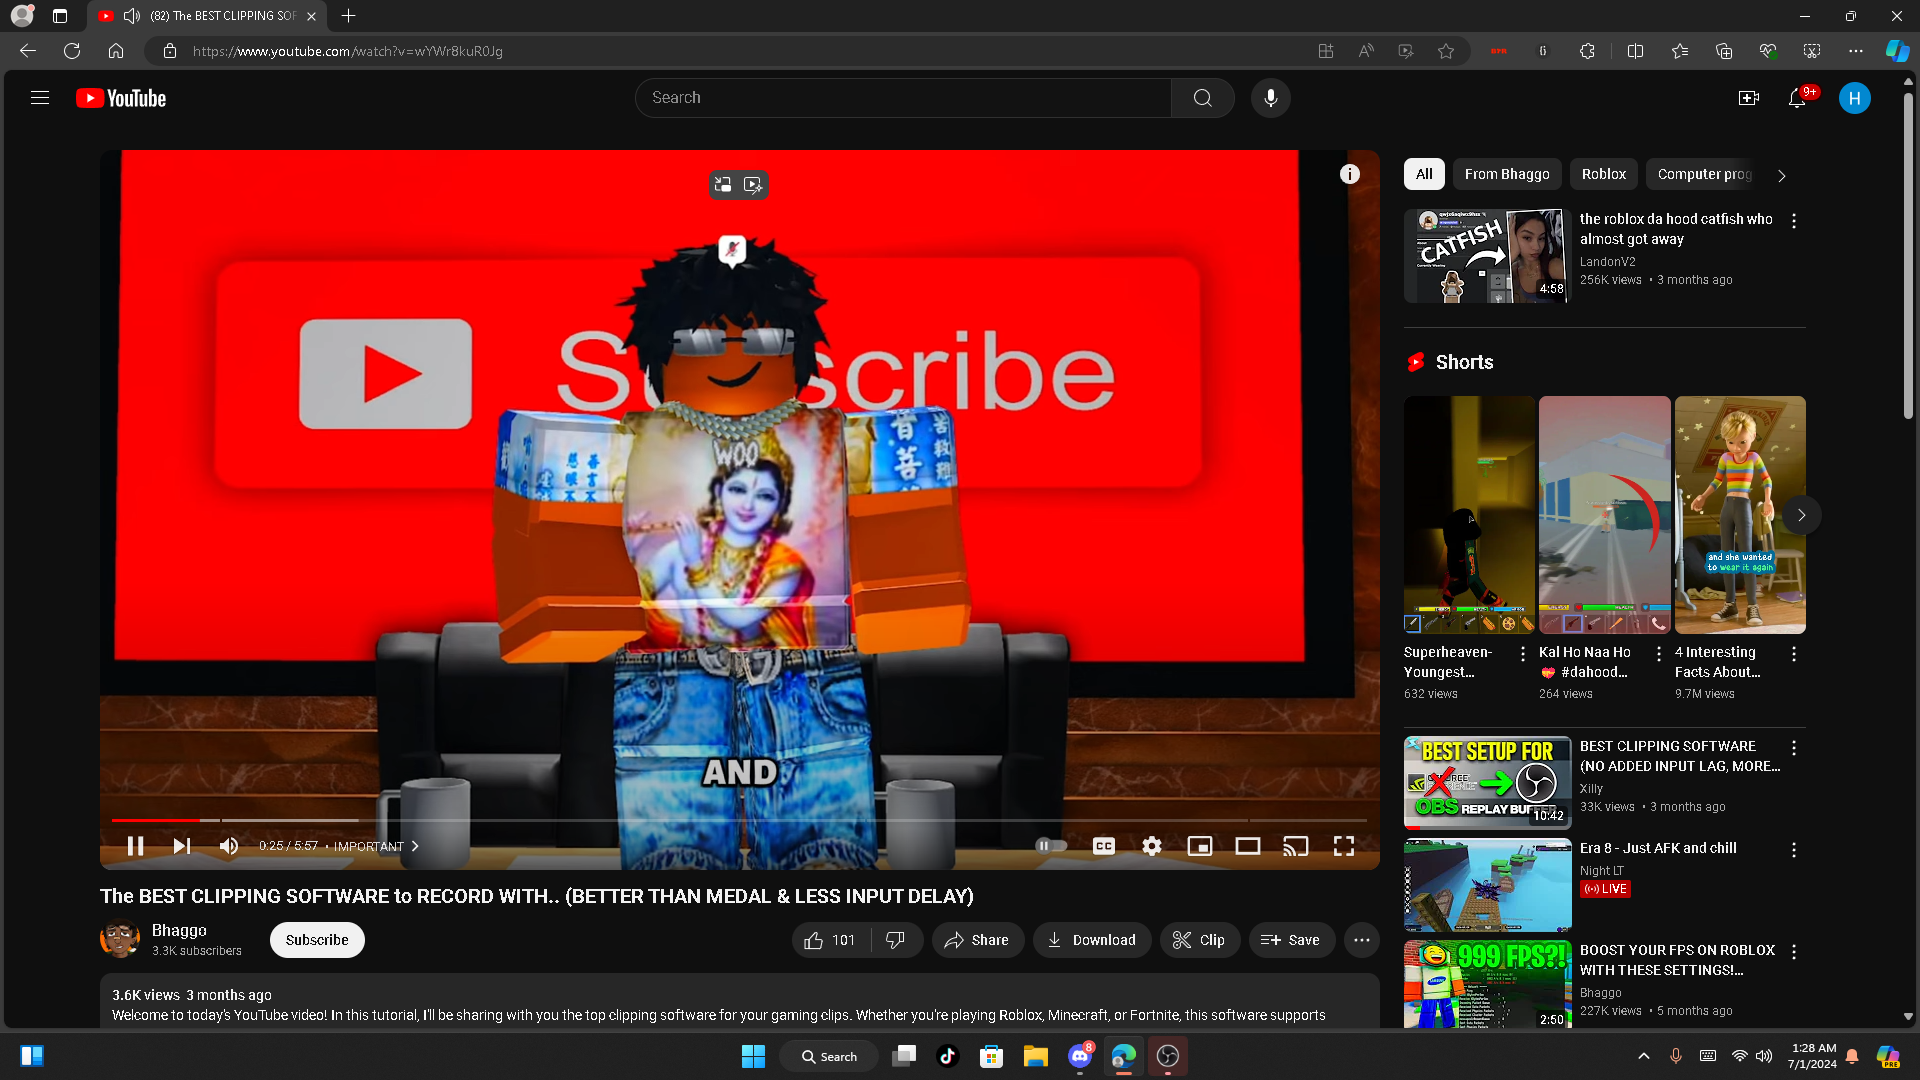Select the Roblox filter chip
This screenshot has height=1080, width=1920.
[1604, 174]
